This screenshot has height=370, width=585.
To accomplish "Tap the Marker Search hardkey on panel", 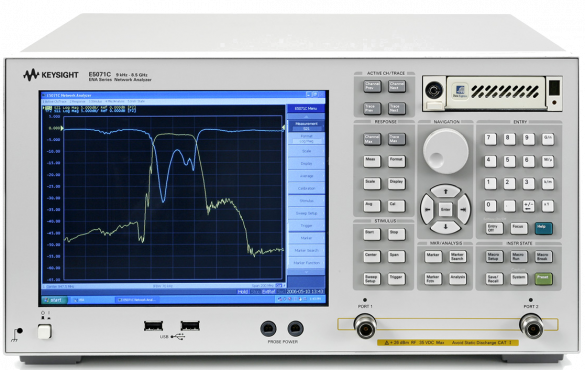I will coord(458,257).
